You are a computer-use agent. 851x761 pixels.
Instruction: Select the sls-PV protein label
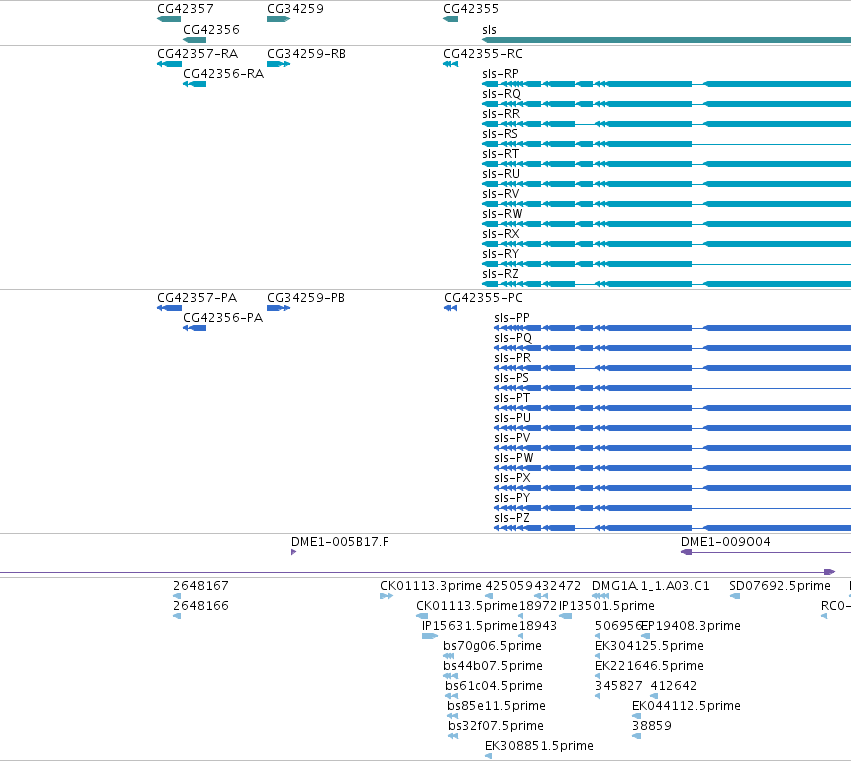512,438
